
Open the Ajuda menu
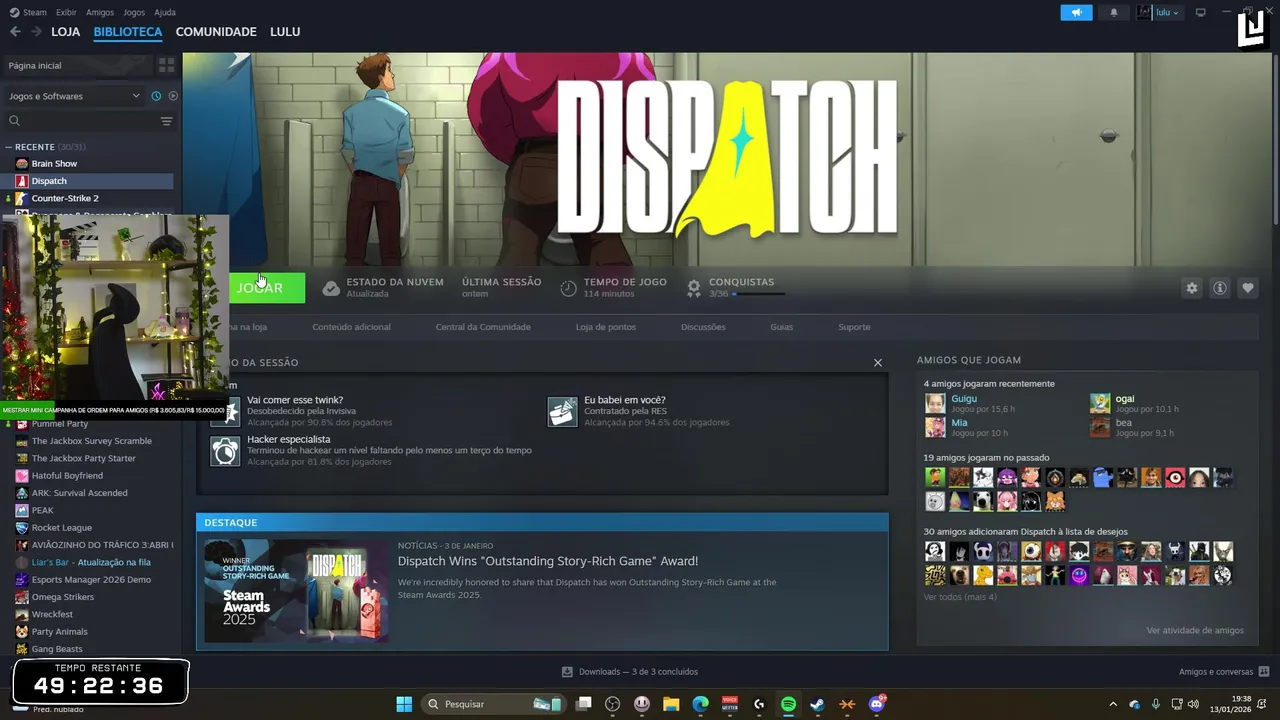tap(165, 12)
